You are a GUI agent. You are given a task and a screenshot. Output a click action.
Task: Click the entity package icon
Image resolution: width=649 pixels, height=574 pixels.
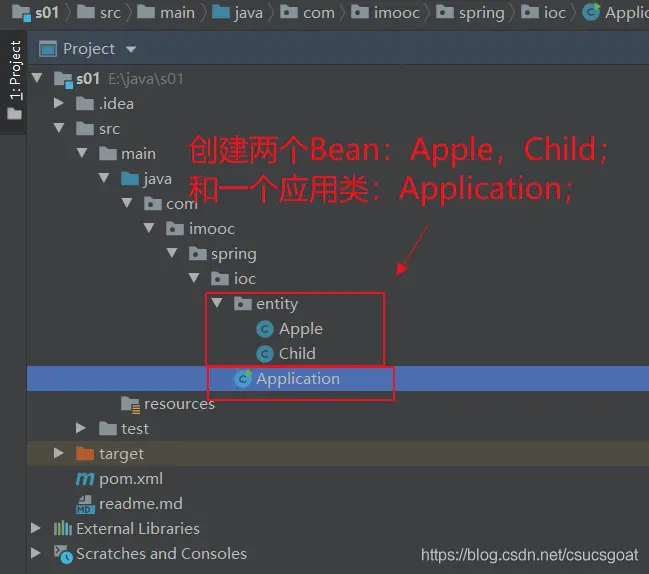(243, 303)
